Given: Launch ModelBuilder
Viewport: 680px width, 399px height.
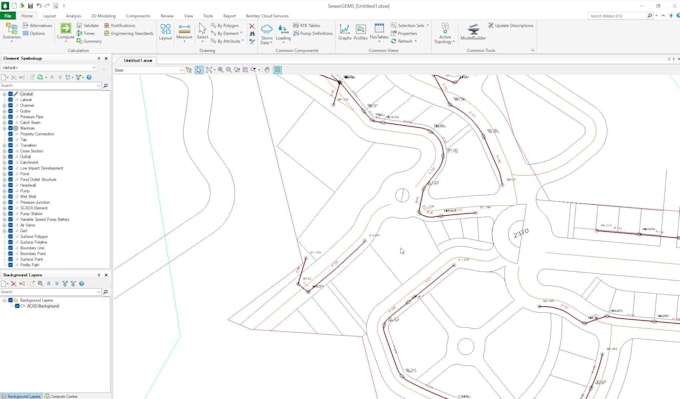Looking at the screenshot, I should pos(473,32).
